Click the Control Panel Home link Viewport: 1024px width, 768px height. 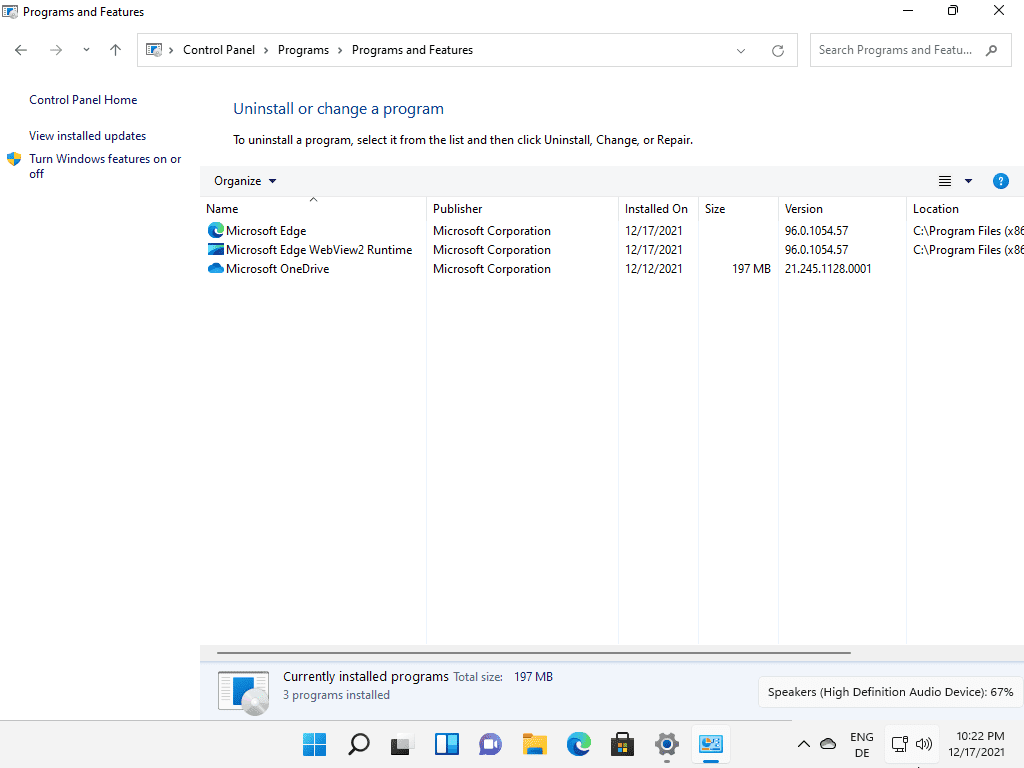point(83,99)
